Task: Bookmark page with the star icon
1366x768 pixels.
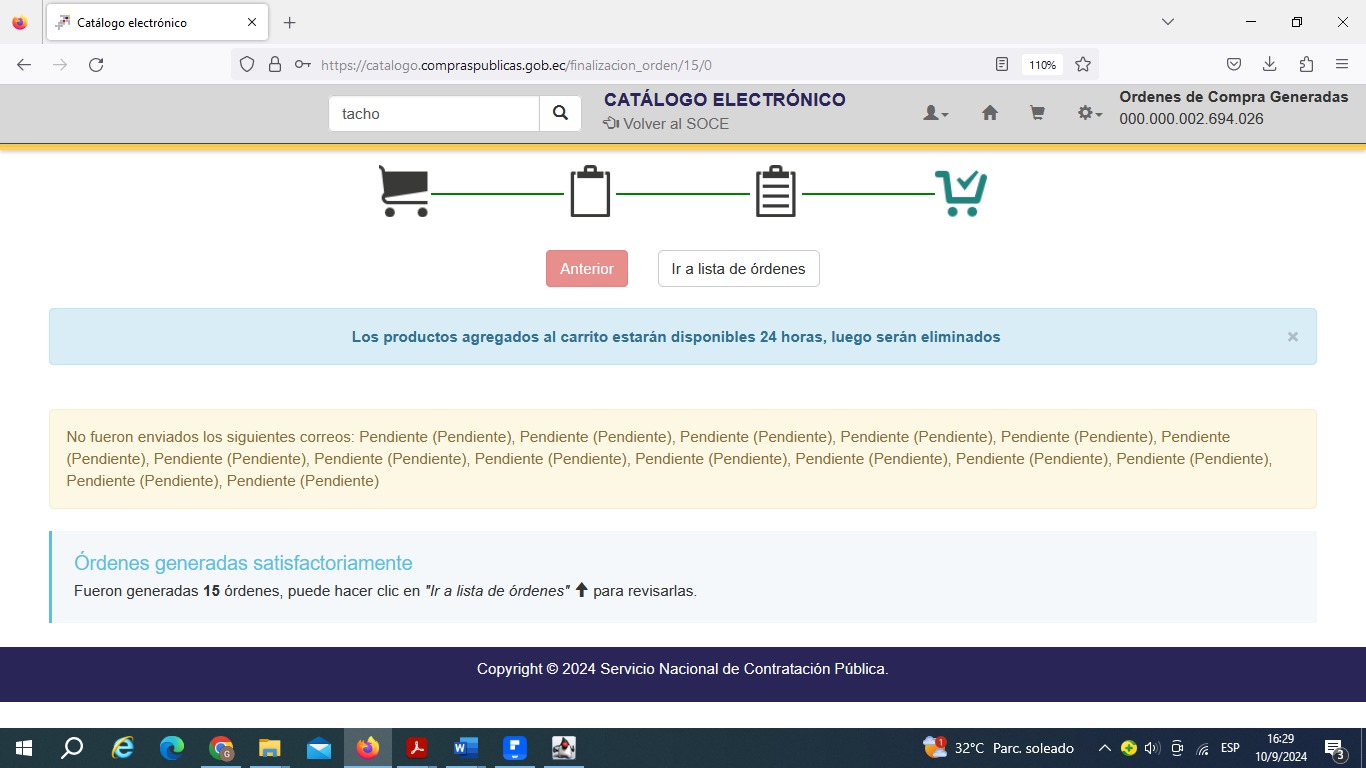Action: 1083,65
